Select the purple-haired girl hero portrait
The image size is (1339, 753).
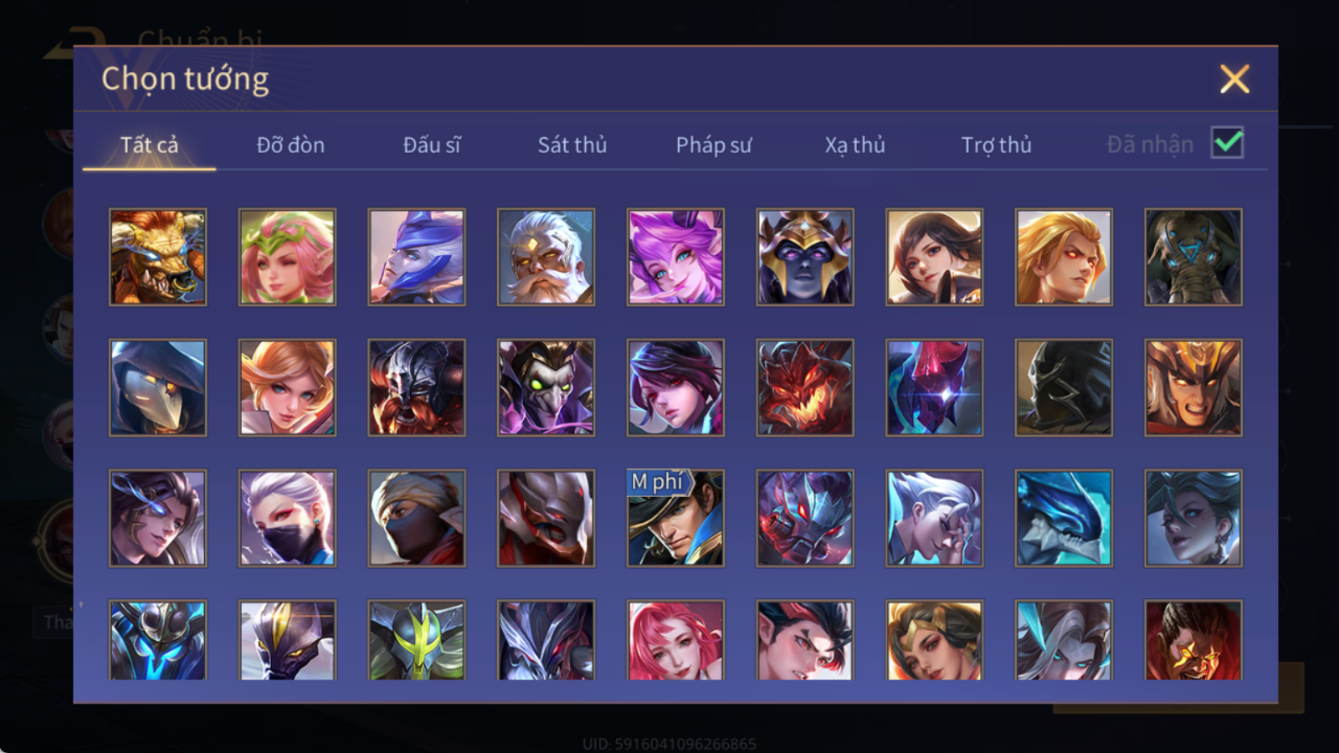(x=676, y=257)
